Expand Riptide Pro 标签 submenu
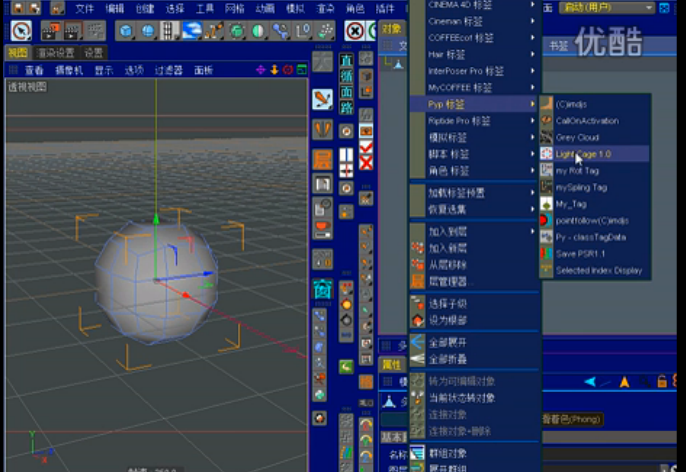The height and width of the screenshot is (472, 686). pos(474,121)
